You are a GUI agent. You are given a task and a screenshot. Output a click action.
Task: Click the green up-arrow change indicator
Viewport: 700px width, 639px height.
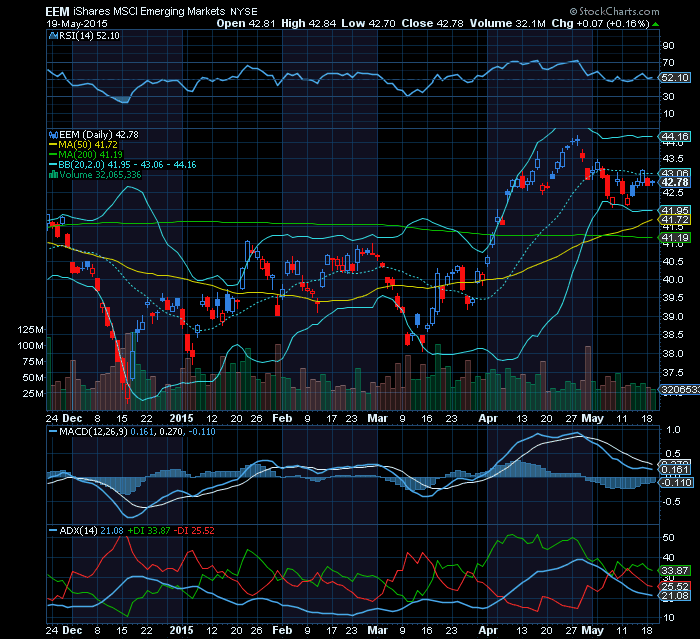tap(655, 24)
